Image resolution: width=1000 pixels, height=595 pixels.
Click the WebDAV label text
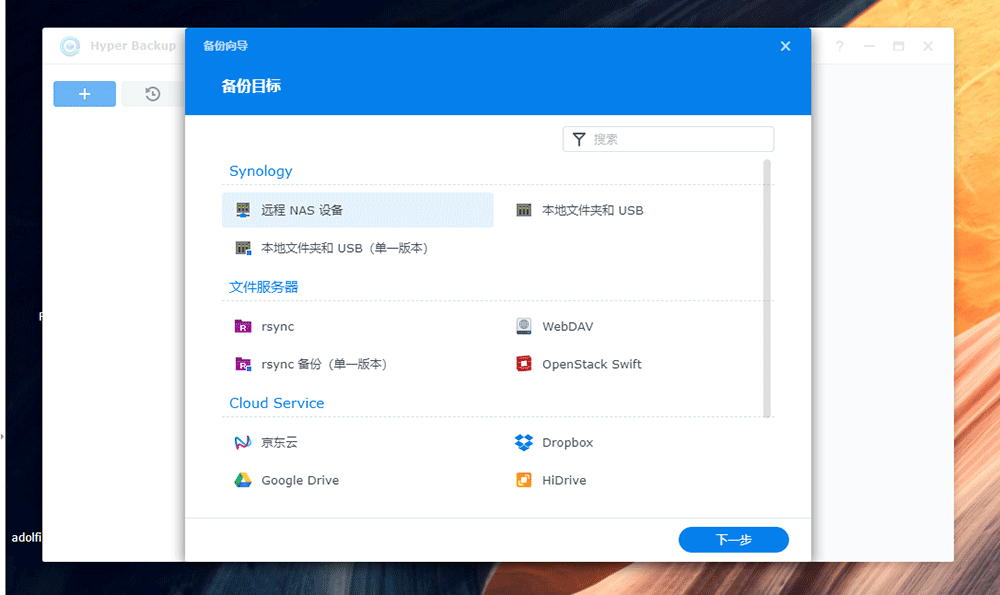568,327
